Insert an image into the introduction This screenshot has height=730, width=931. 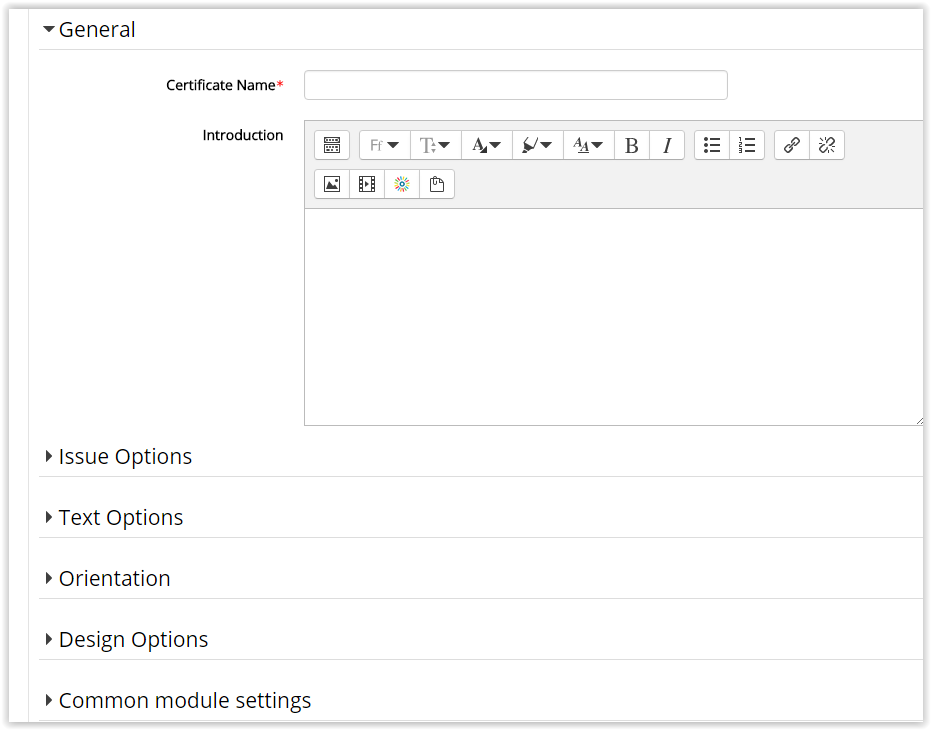pyautogui.click(x=332, y=184)
